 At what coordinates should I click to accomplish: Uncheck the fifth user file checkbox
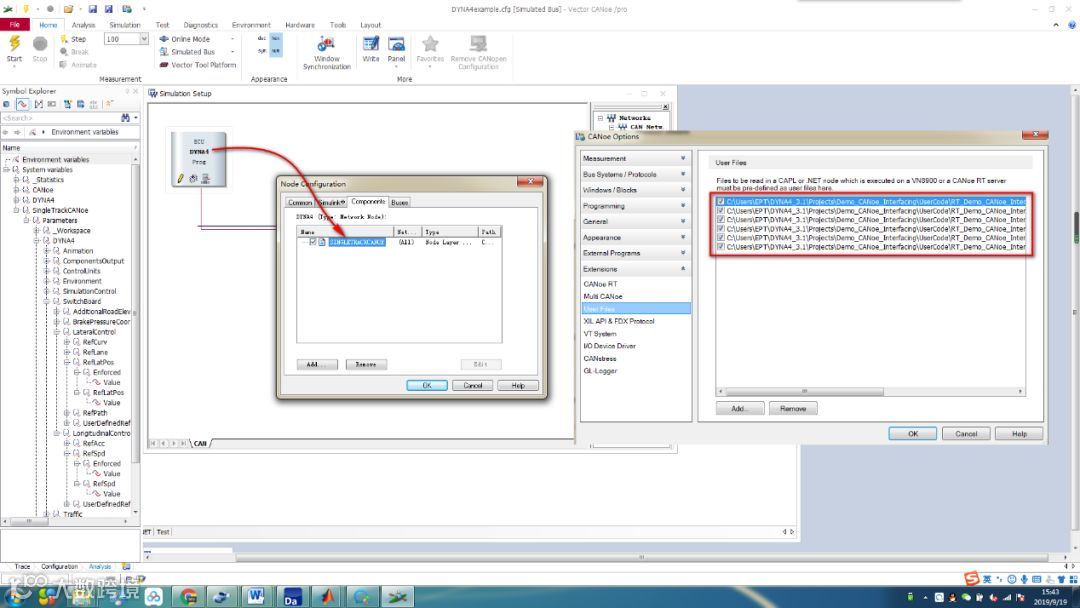click(x=720, y=238)
